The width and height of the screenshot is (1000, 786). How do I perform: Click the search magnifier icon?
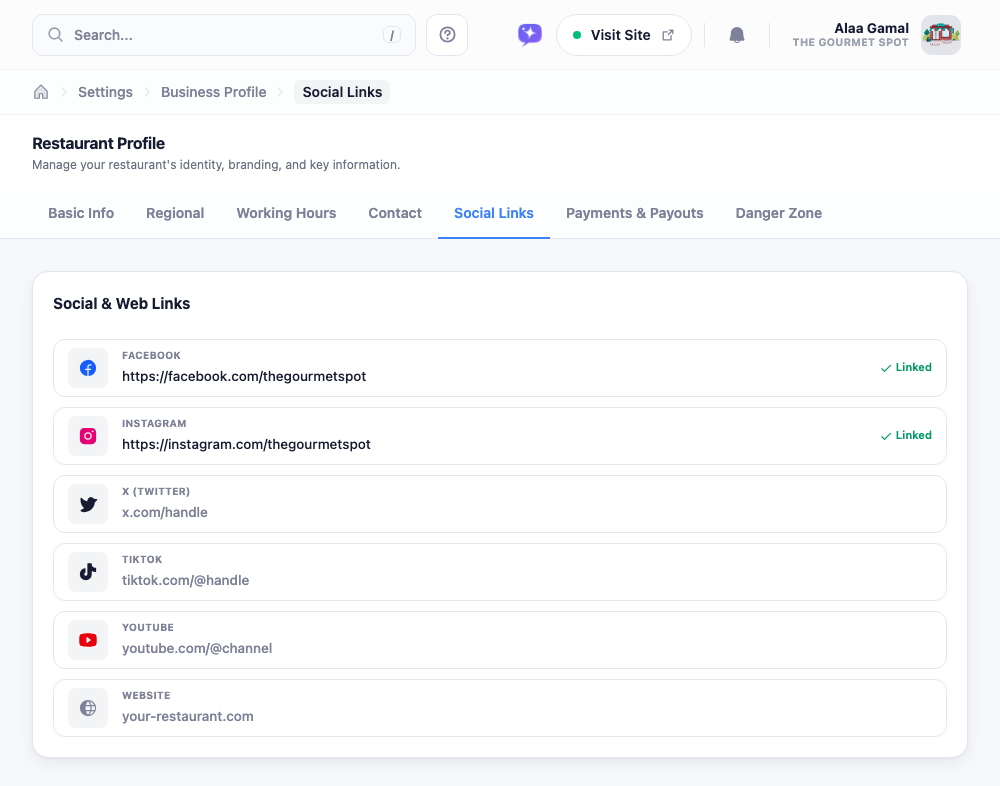click(x=55, y=34)
